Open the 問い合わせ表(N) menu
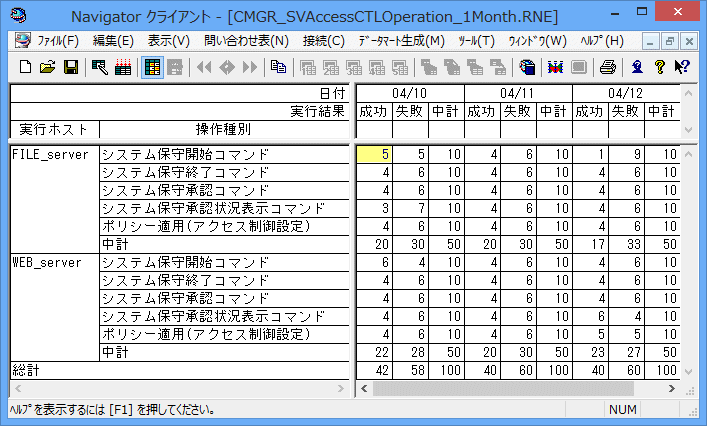The height and width of the screenshot is (426, 707). [246, 41]
